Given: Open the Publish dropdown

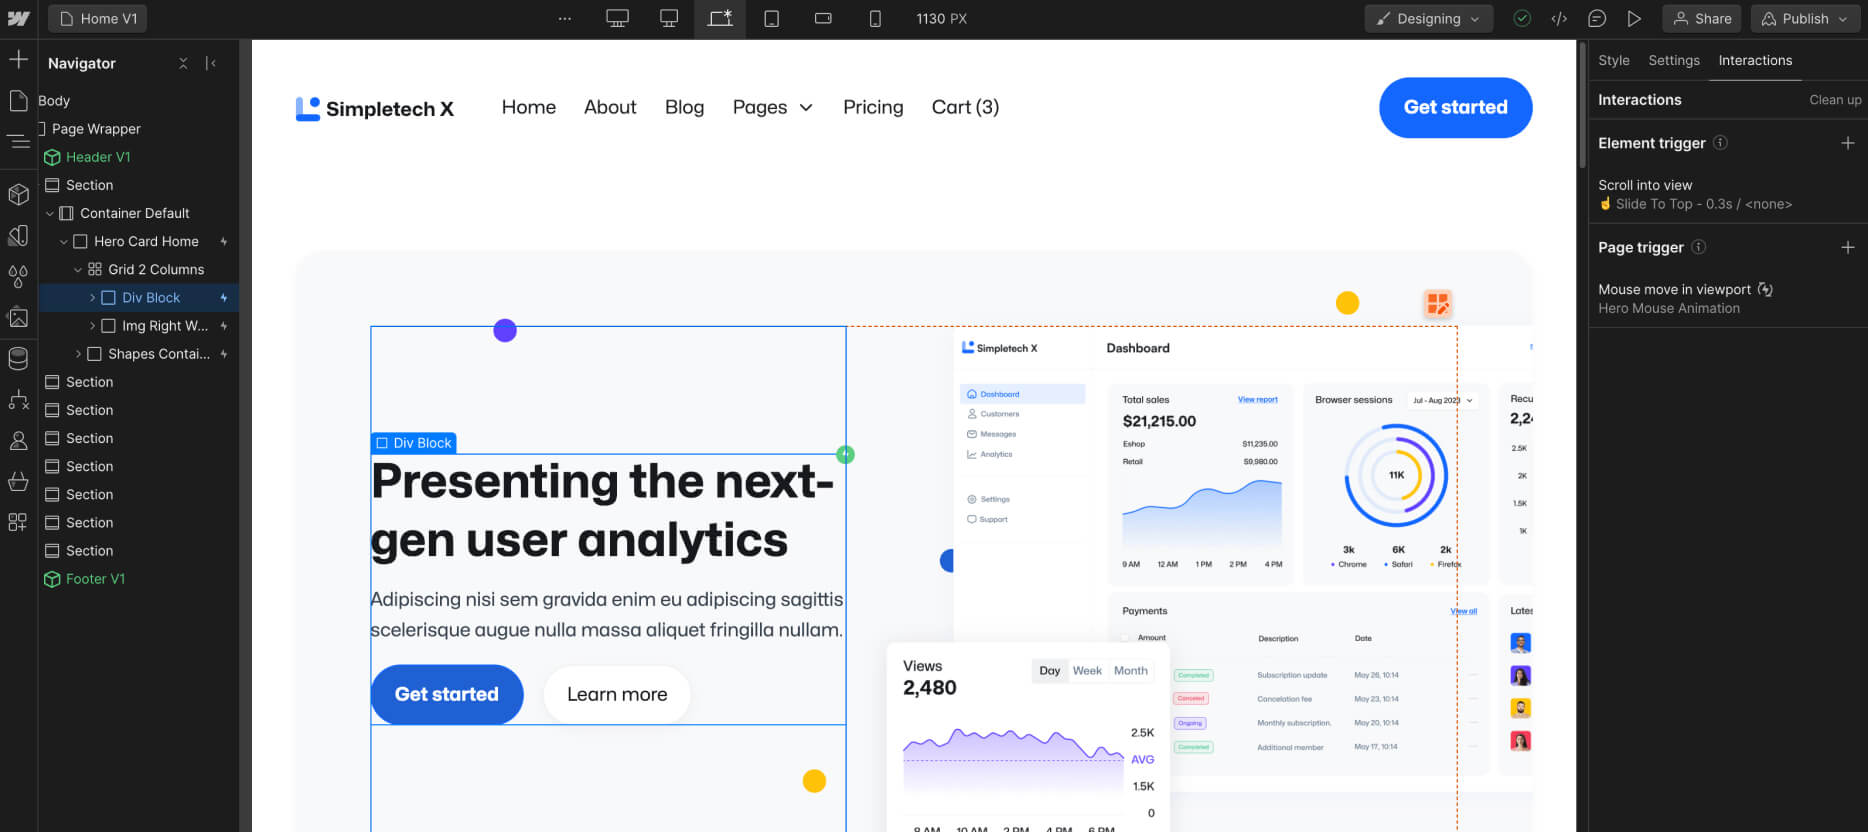Looking at the screenshot, I should pos(1805,19).
